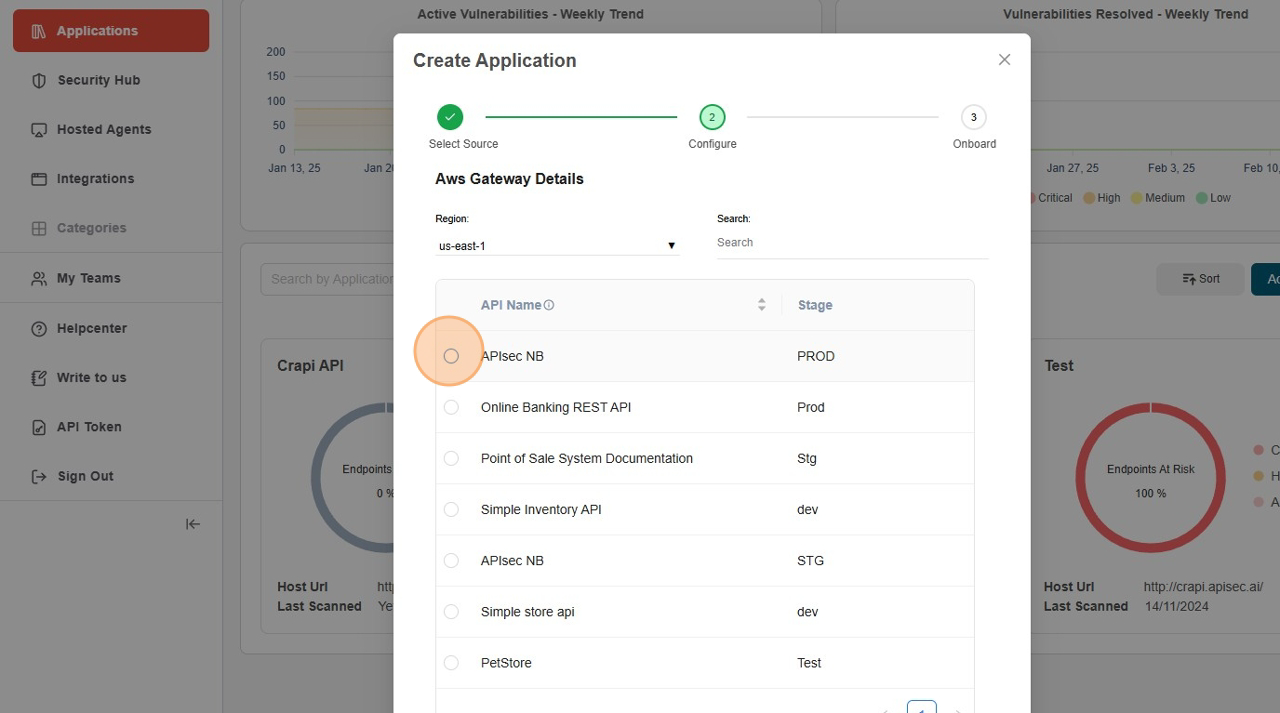
Task: Click the Hosted Agents icon in sidebar
Action: coord(39,130)
